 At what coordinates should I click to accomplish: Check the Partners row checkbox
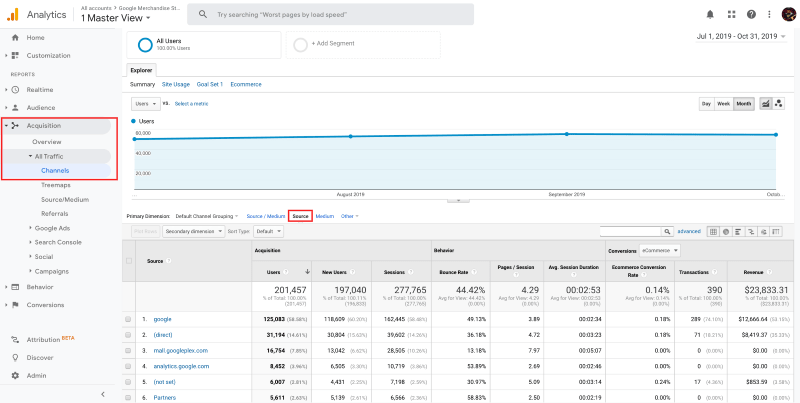128,398
